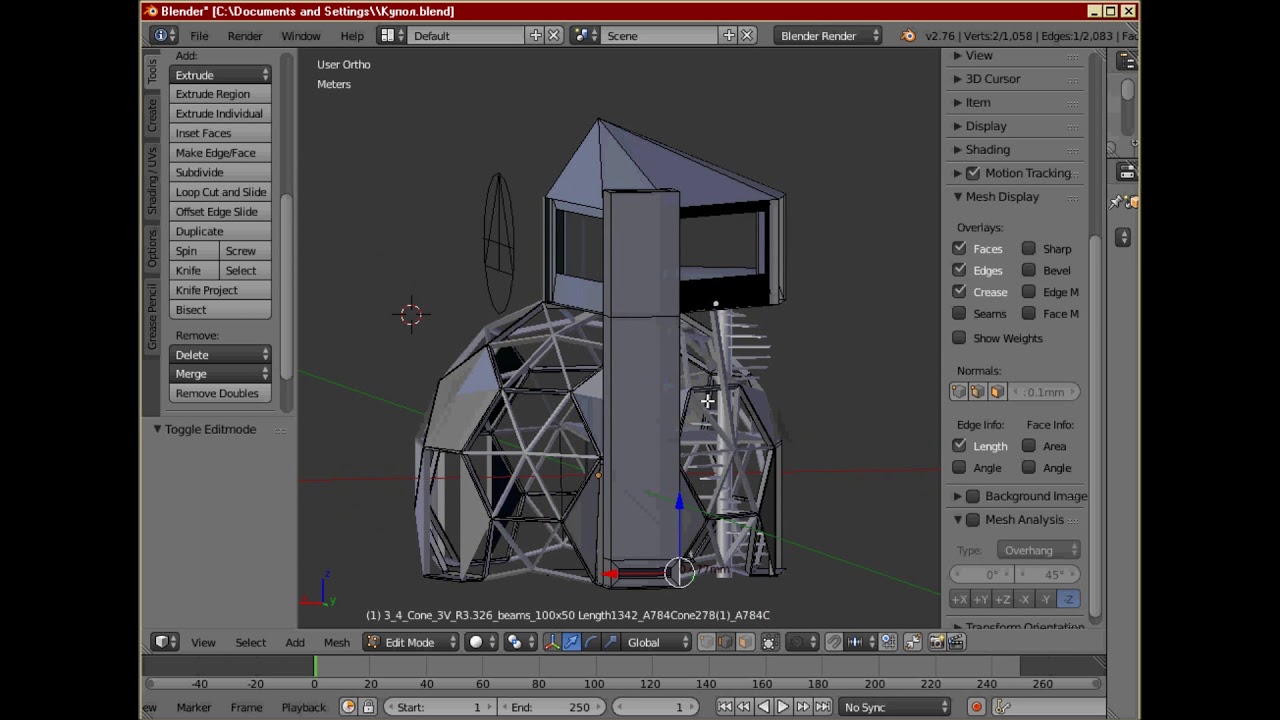
Task: Open the Merge dropdown
Action: (x=220, y=374)
